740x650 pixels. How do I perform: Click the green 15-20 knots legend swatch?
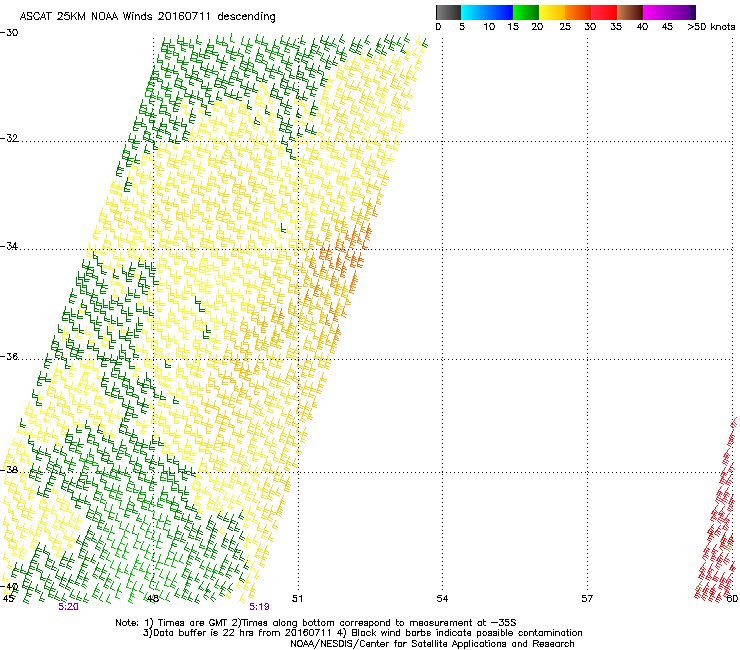(526, 12)
